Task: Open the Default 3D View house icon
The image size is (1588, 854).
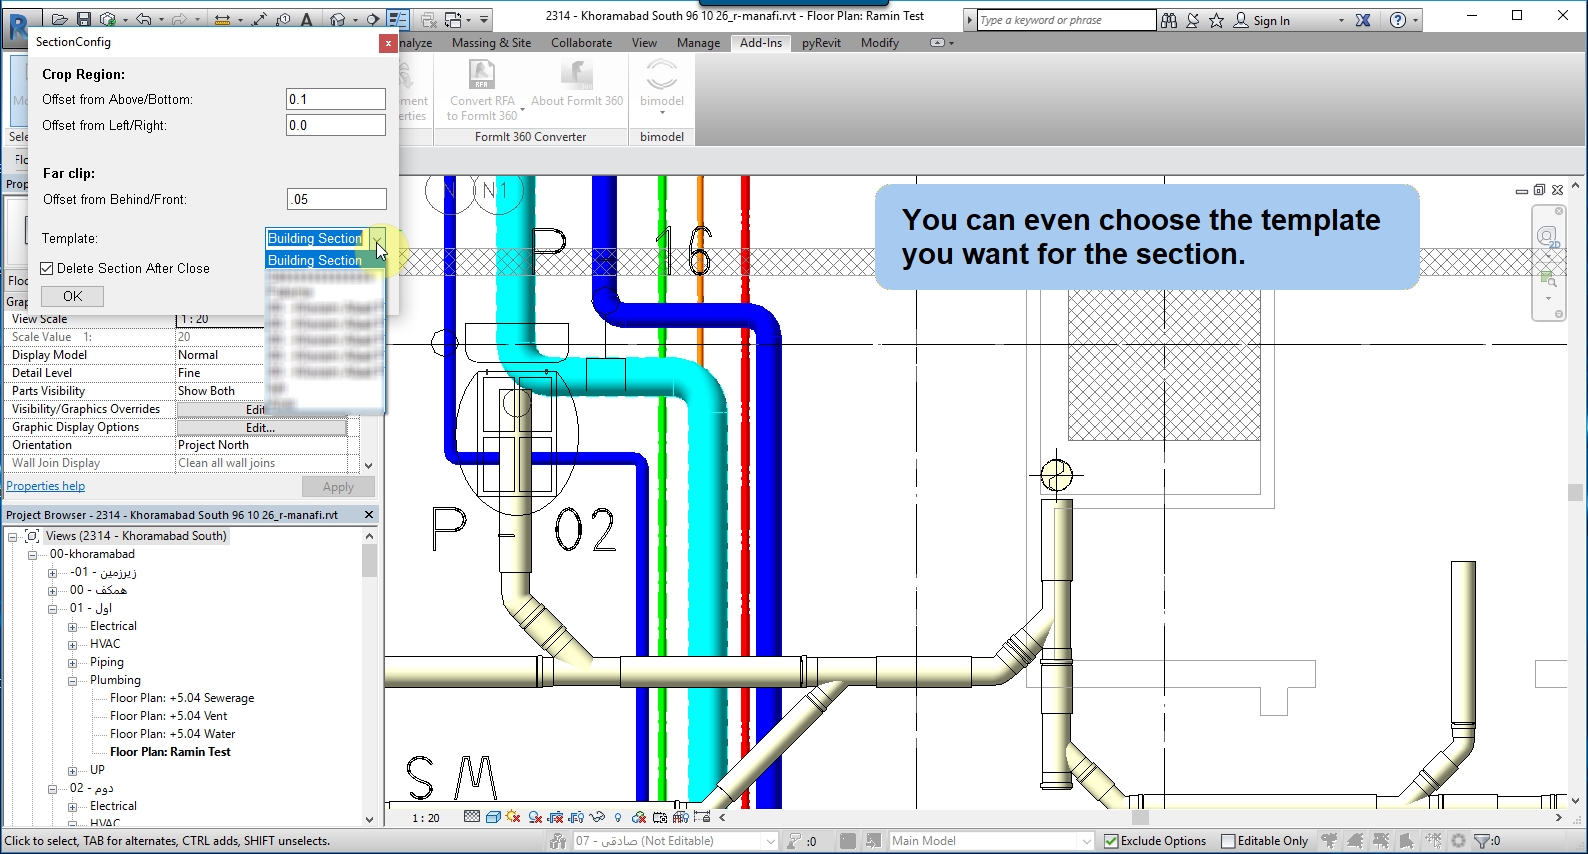Action: pyautogui.click(x=337, y=19)
